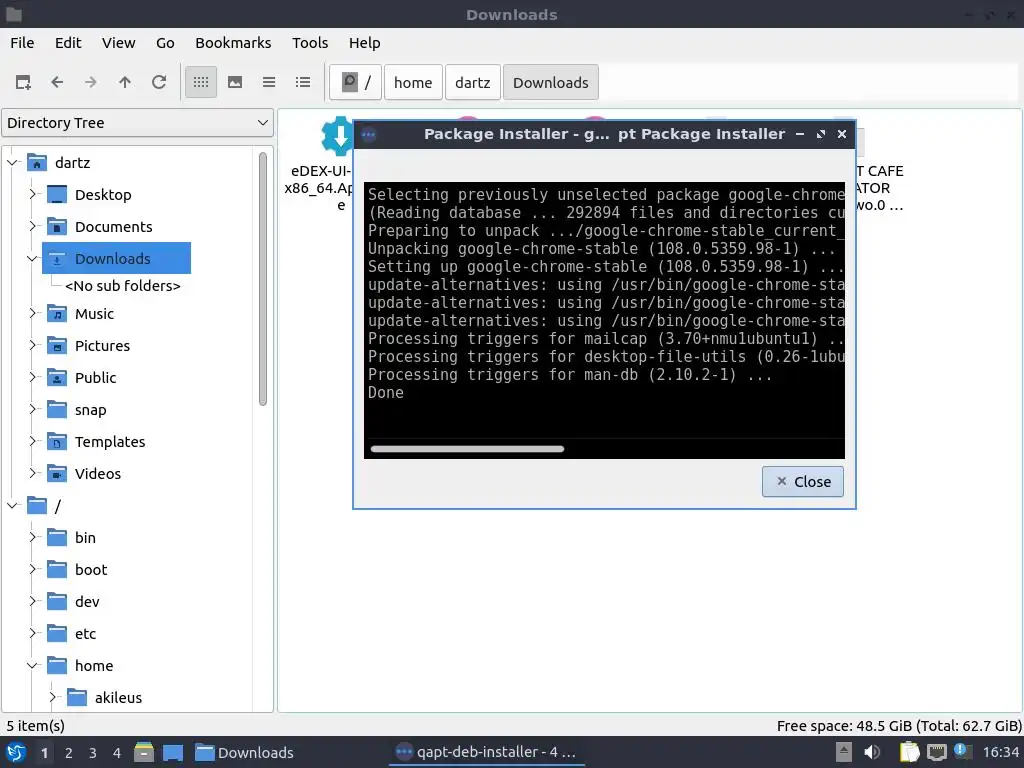Viewport: 1024px width, 768px height.
Task: Expand the Music folder node
Action: pyautogui.click(x=32, y=313)
